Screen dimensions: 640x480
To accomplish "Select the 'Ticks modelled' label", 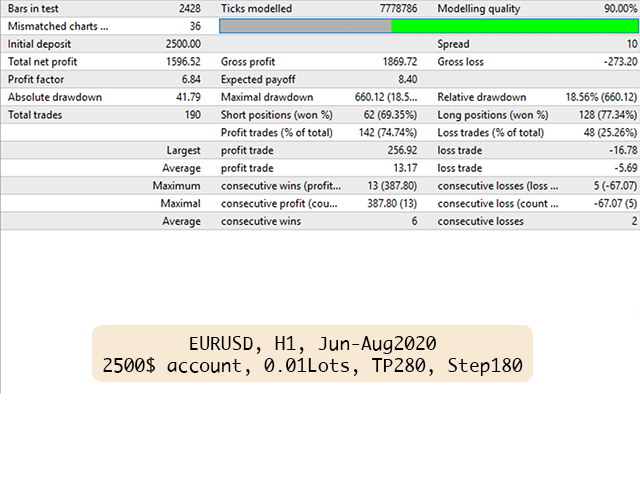I will 256,9.
